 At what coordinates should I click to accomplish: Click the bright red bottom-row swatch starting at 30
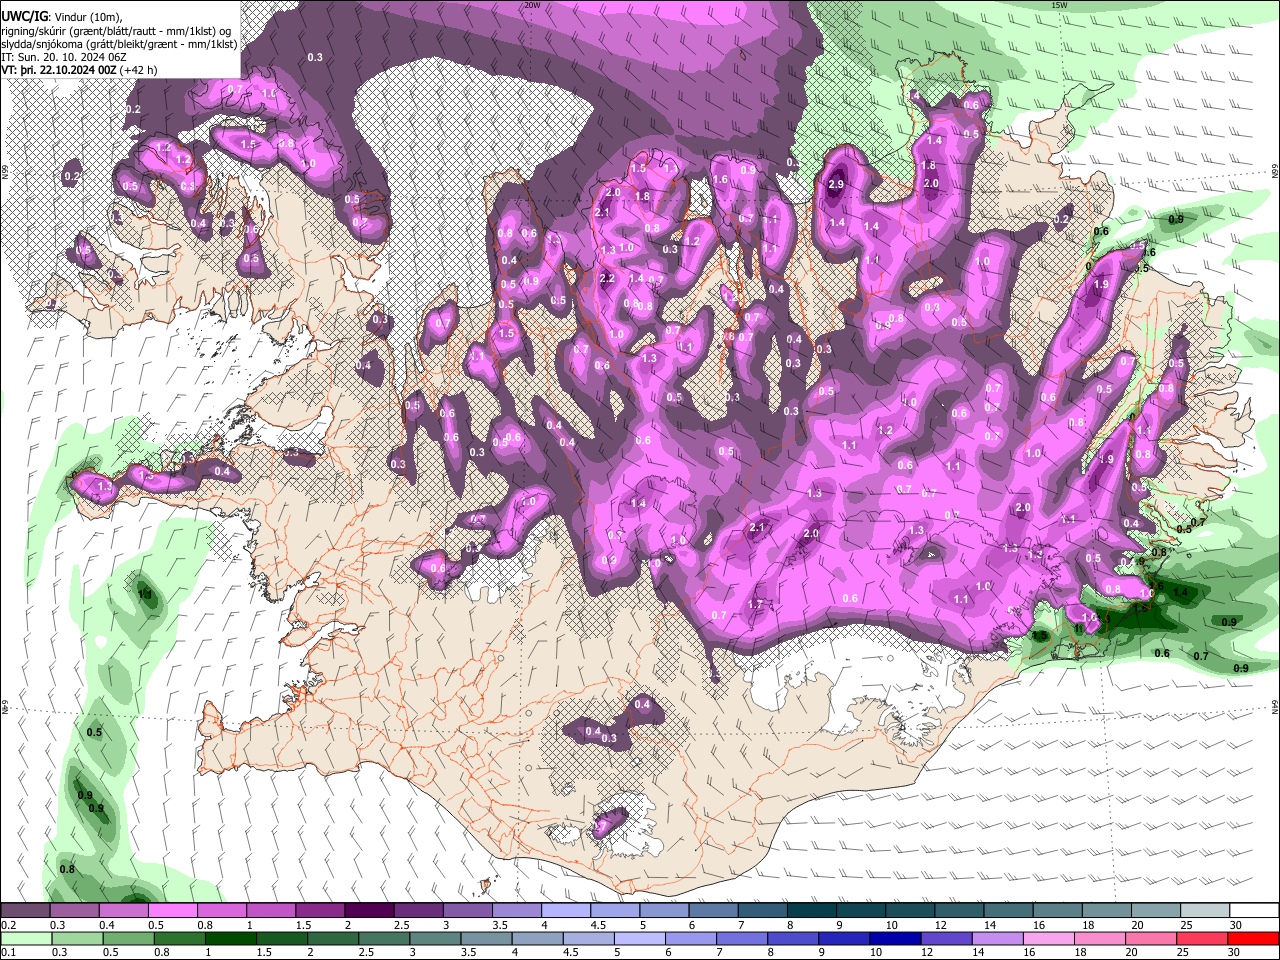pos(1253,938)
